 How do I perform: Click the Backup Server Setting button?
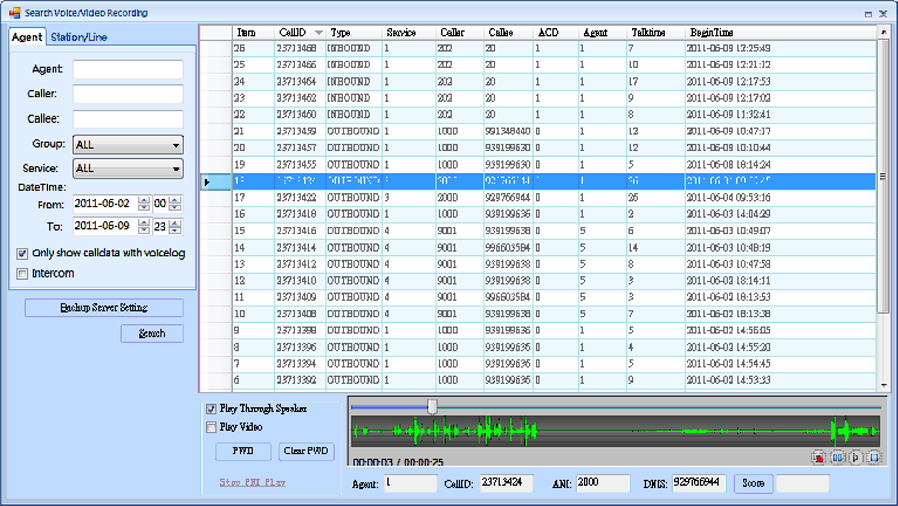click(104, 308)
